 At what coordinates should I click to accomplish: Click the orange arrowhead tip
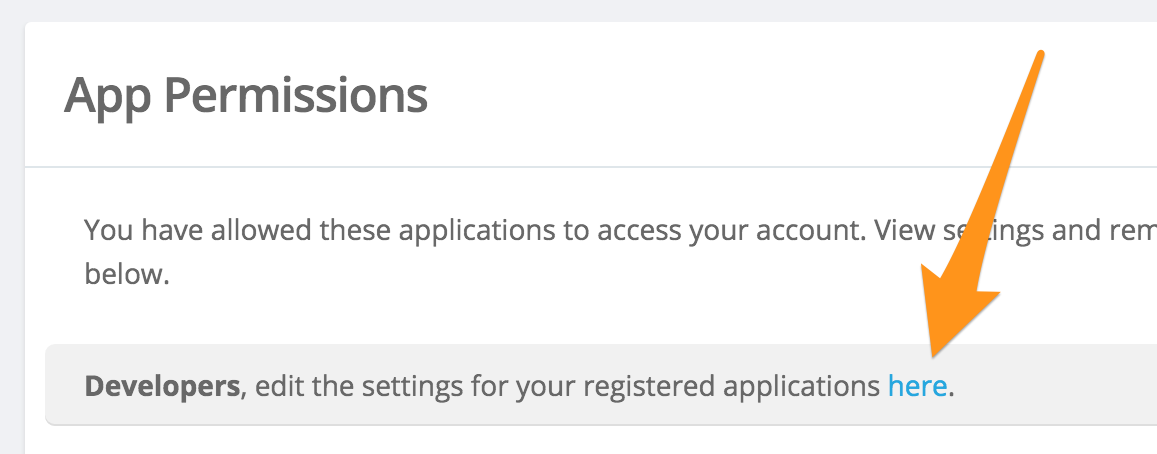pos(935,352)
